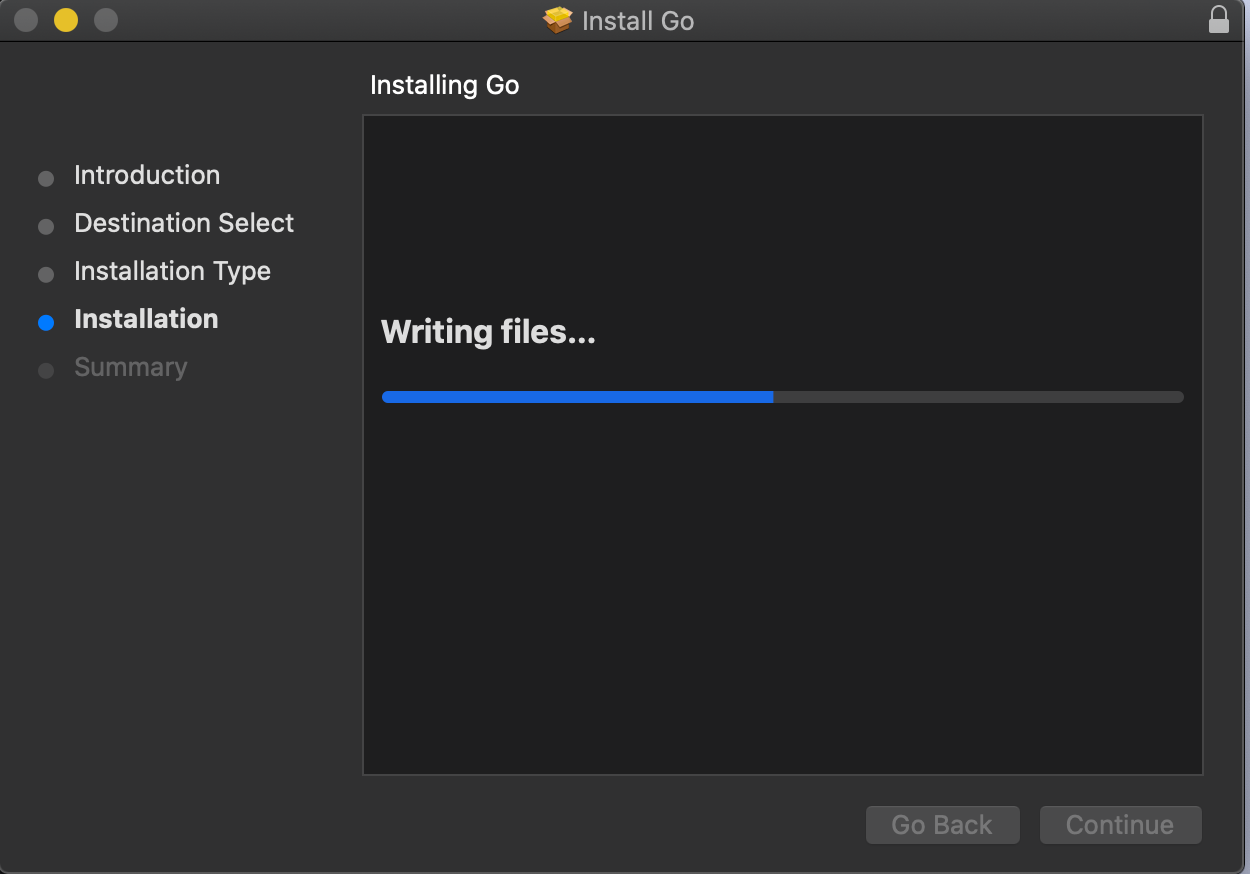The width and height of the screenshot is (1250, 874).
Task: Click the Continue button
Action: point(1120,825)
